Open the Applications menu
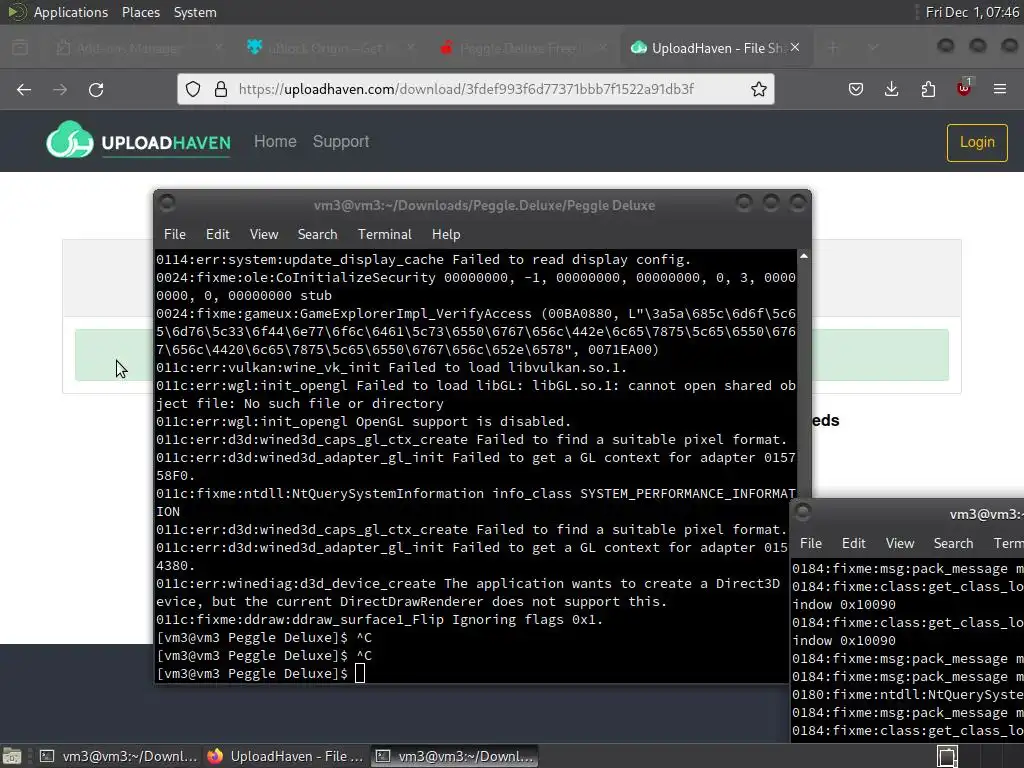Image resolution: width=1024 pixels, height=768 pixels. click(x=71, y=12)
